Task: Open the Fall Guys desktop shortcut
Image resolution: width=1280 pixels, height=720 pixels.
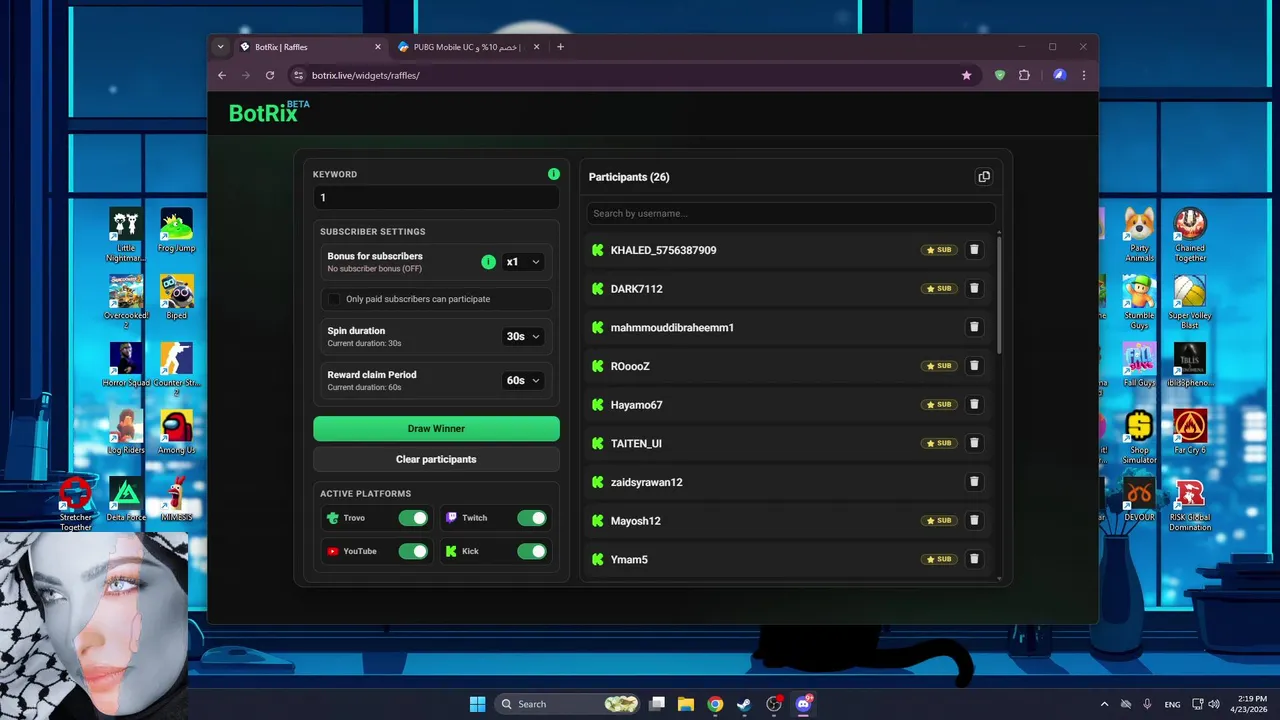Action: point(1138,365)
